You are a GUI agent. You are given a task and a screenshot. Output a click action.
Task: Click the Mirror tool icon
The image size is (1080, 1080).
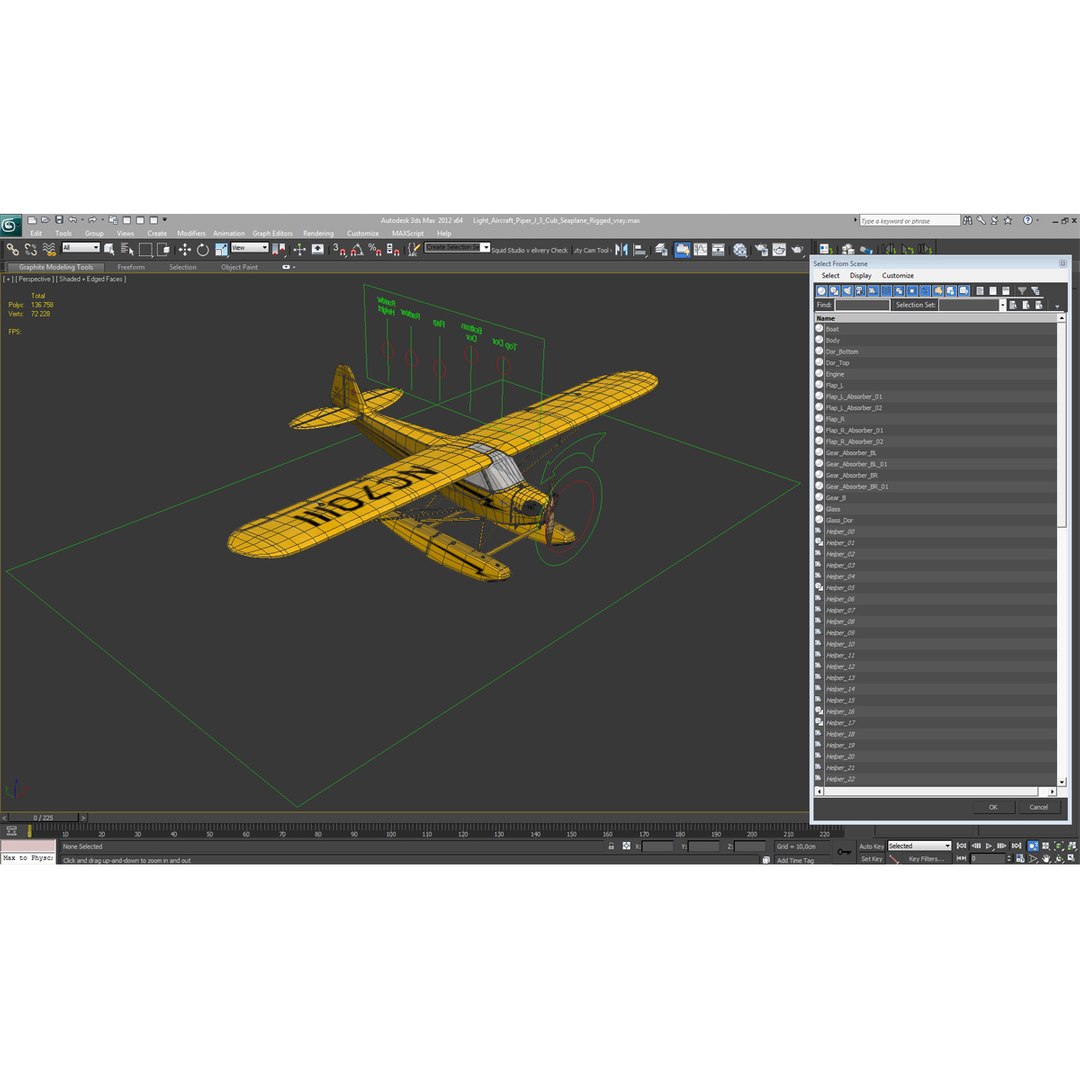[621, 250]
